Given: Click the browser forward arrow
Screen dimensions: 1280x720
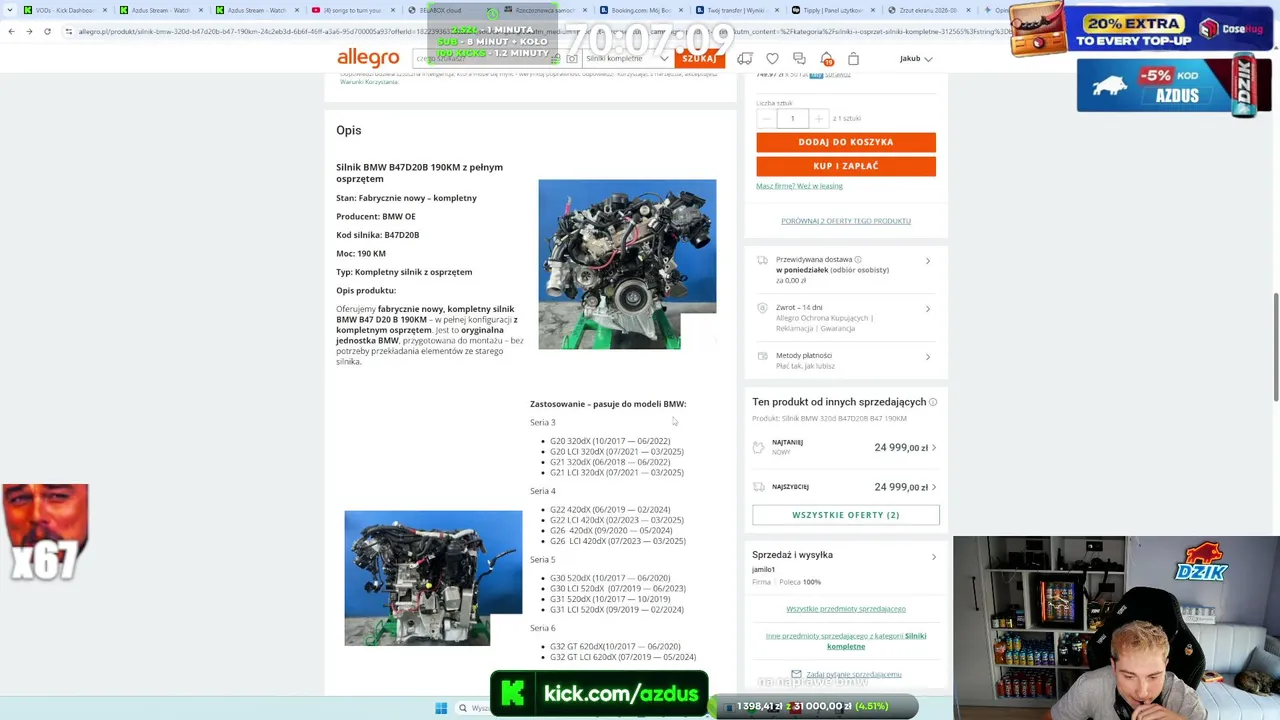Looking at the screenshot, I should click(x=29, y=31).
